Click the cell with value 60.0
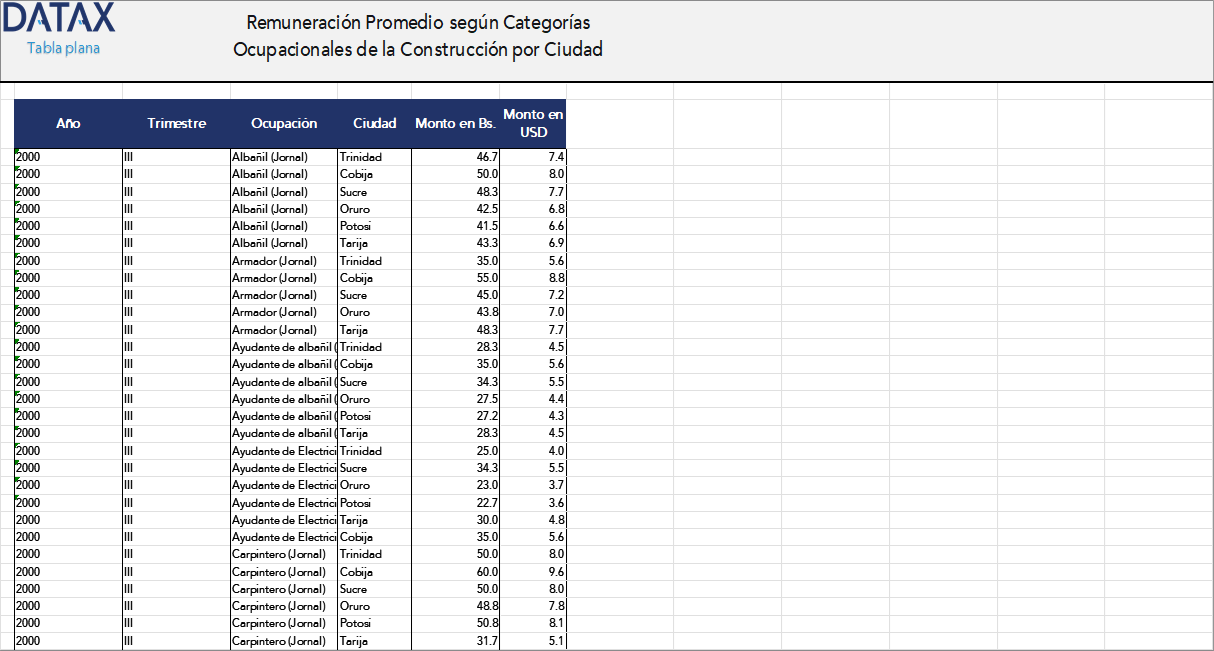Viewport: 1214px width, 651px height. [456, 572]
